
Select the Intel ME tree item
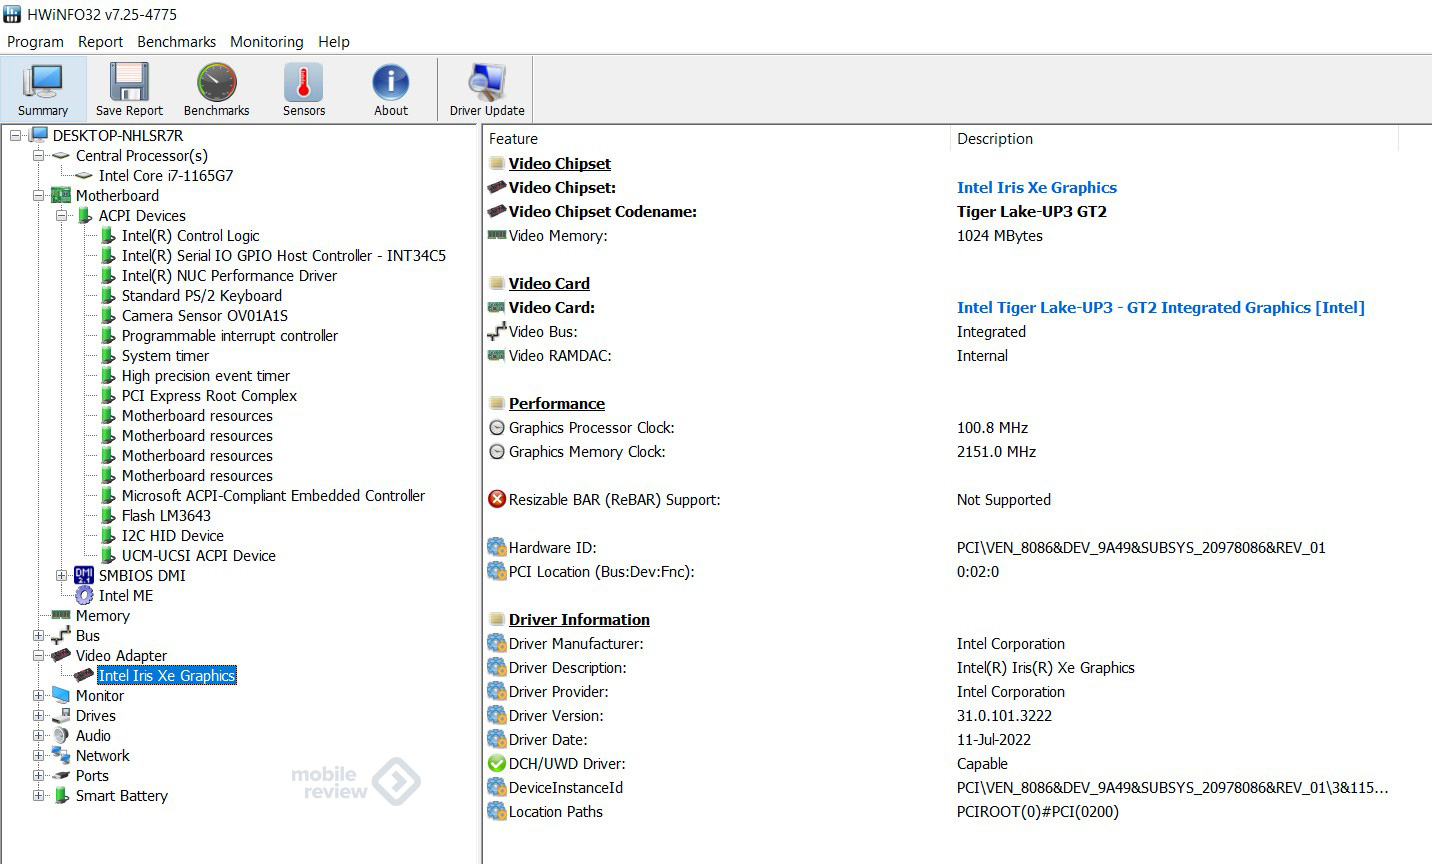click(x=125, y=595)
